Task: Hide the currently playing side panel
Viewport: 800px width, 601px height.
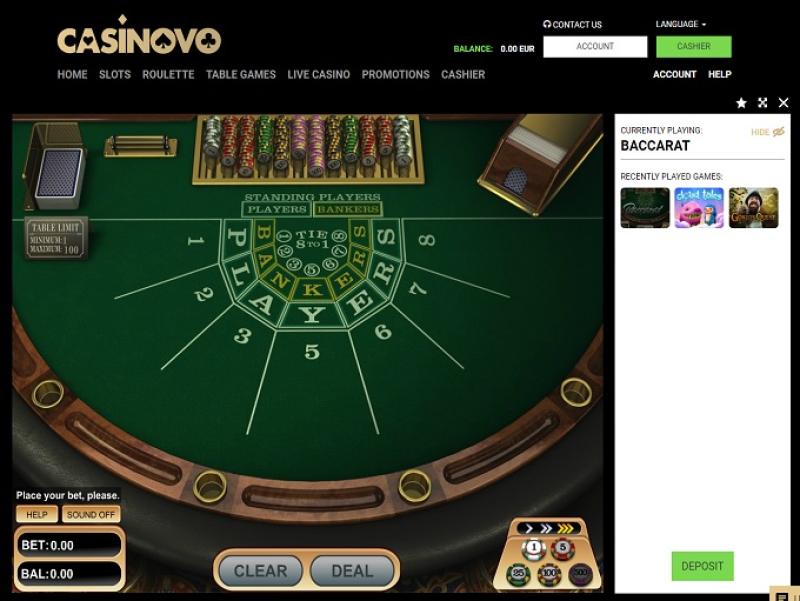Action: (x=767, y=132)
